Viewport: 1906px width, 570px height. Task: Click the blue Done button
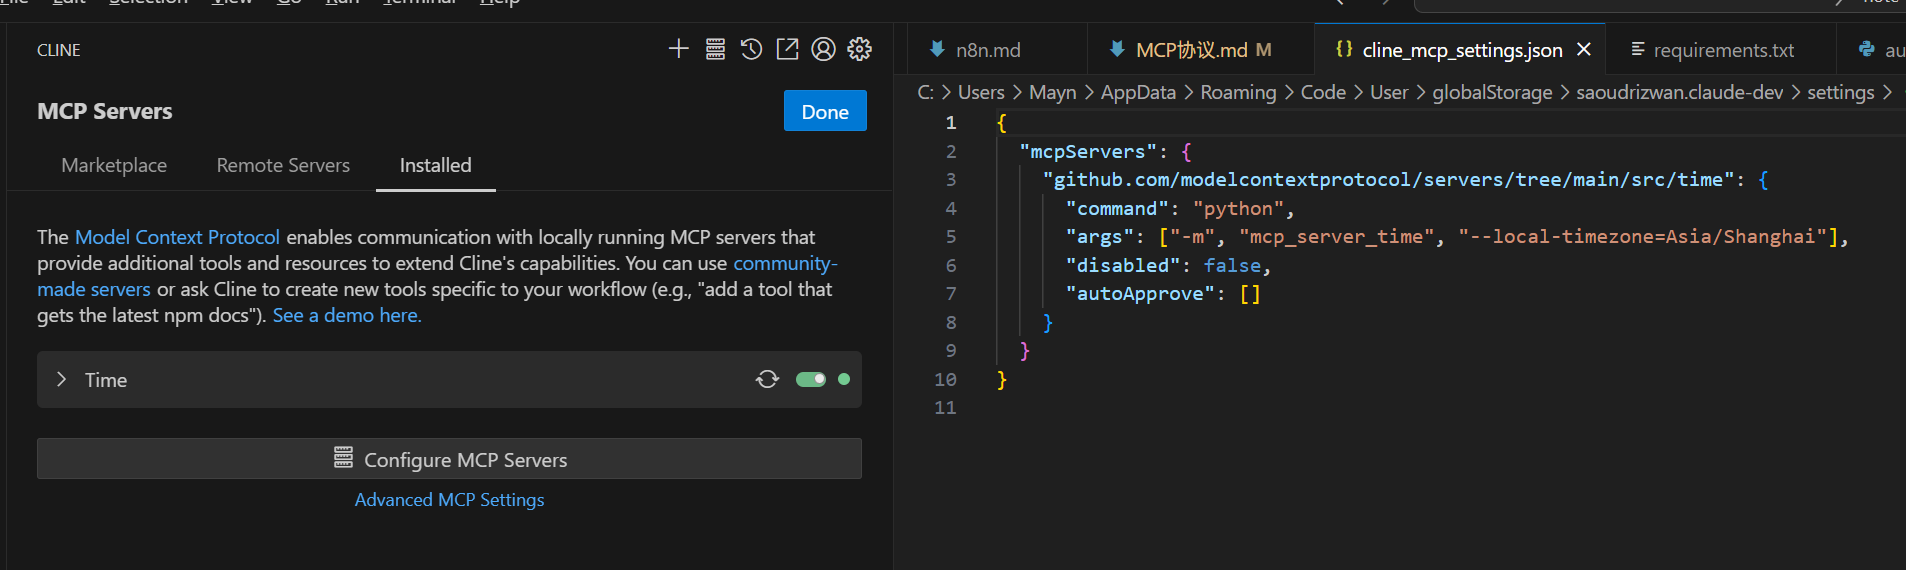coord(824,111)
